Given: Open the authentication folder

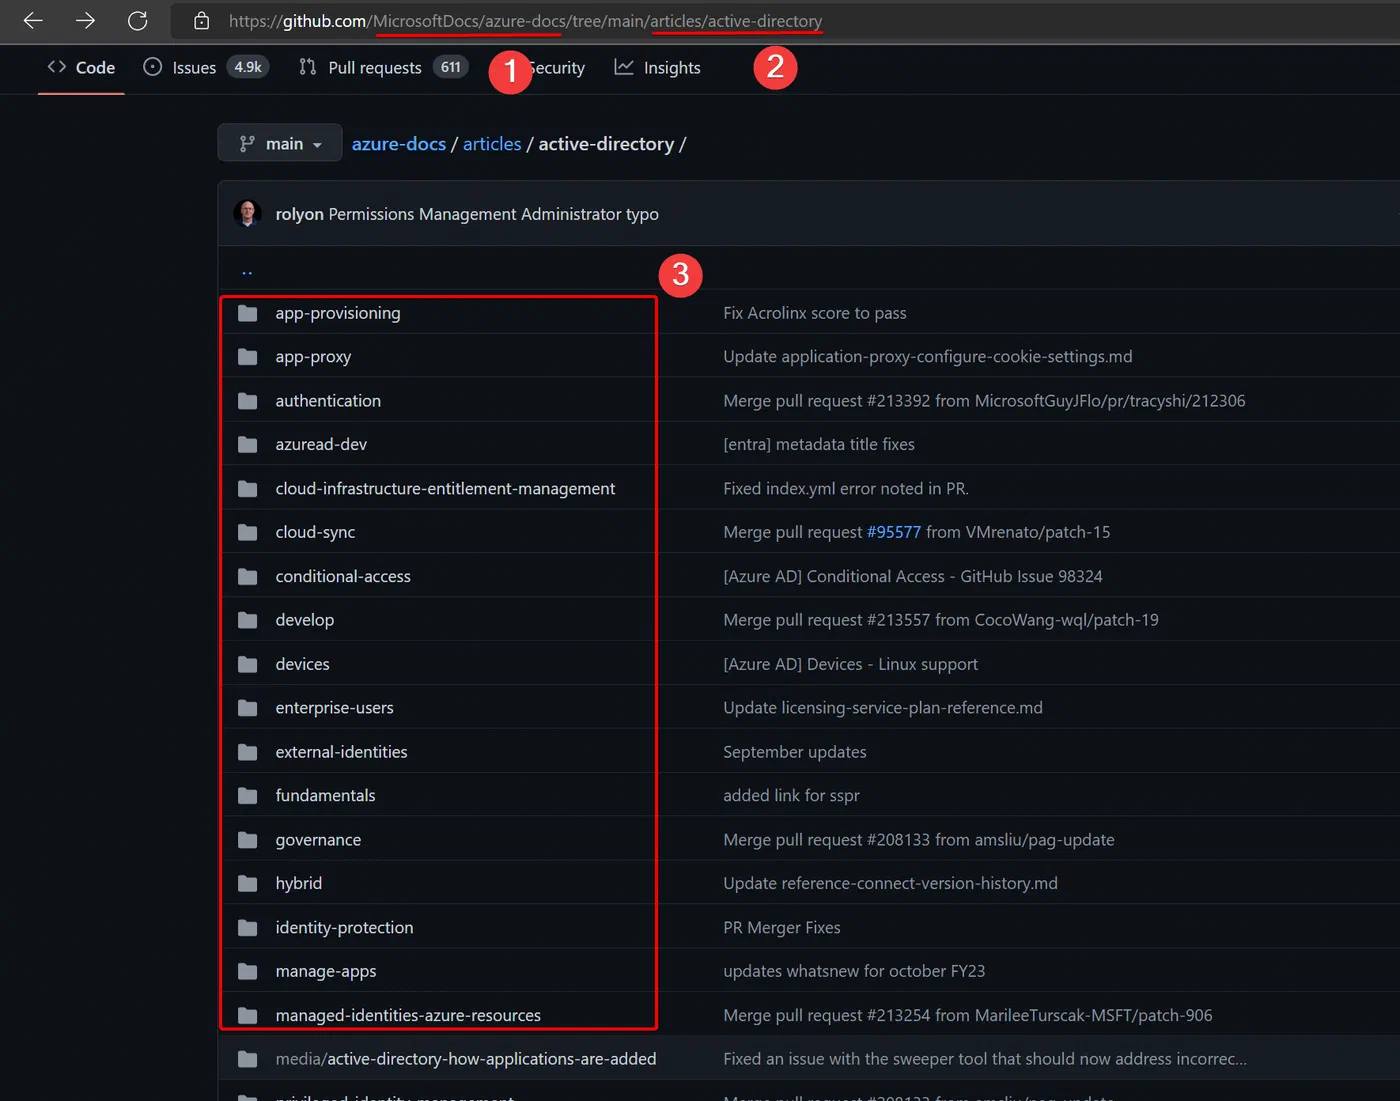Looking at the screenshot, I should [x=328, y=401].
